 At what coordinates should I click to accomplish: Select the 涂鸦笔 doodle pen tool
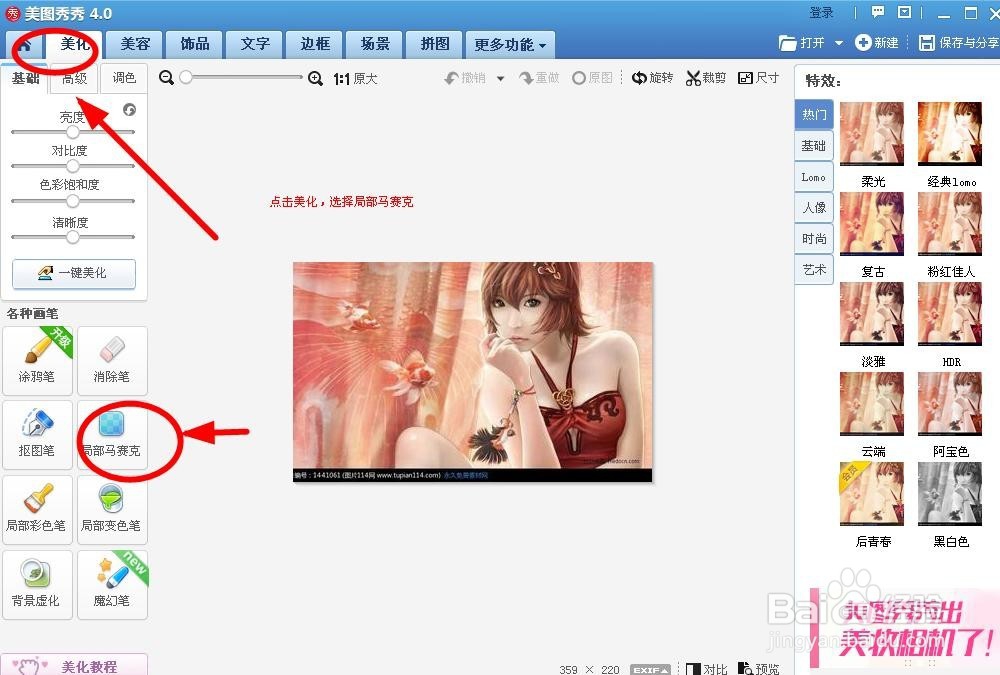pyautogui.click(x=37, y=360)
